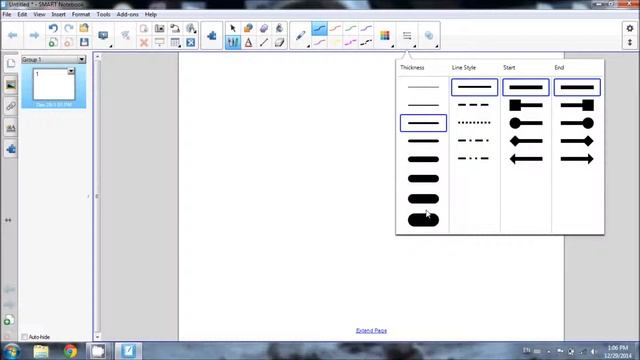This screenshot has height=360, width=640.
Task: Open the Insert menu
Action: (x=58, y=14)
